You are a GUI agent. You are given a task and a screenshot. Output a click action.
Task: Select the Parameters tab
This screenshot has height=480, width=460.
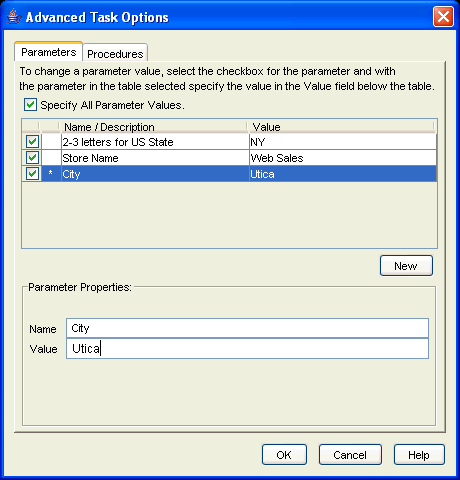click(48, 52)
